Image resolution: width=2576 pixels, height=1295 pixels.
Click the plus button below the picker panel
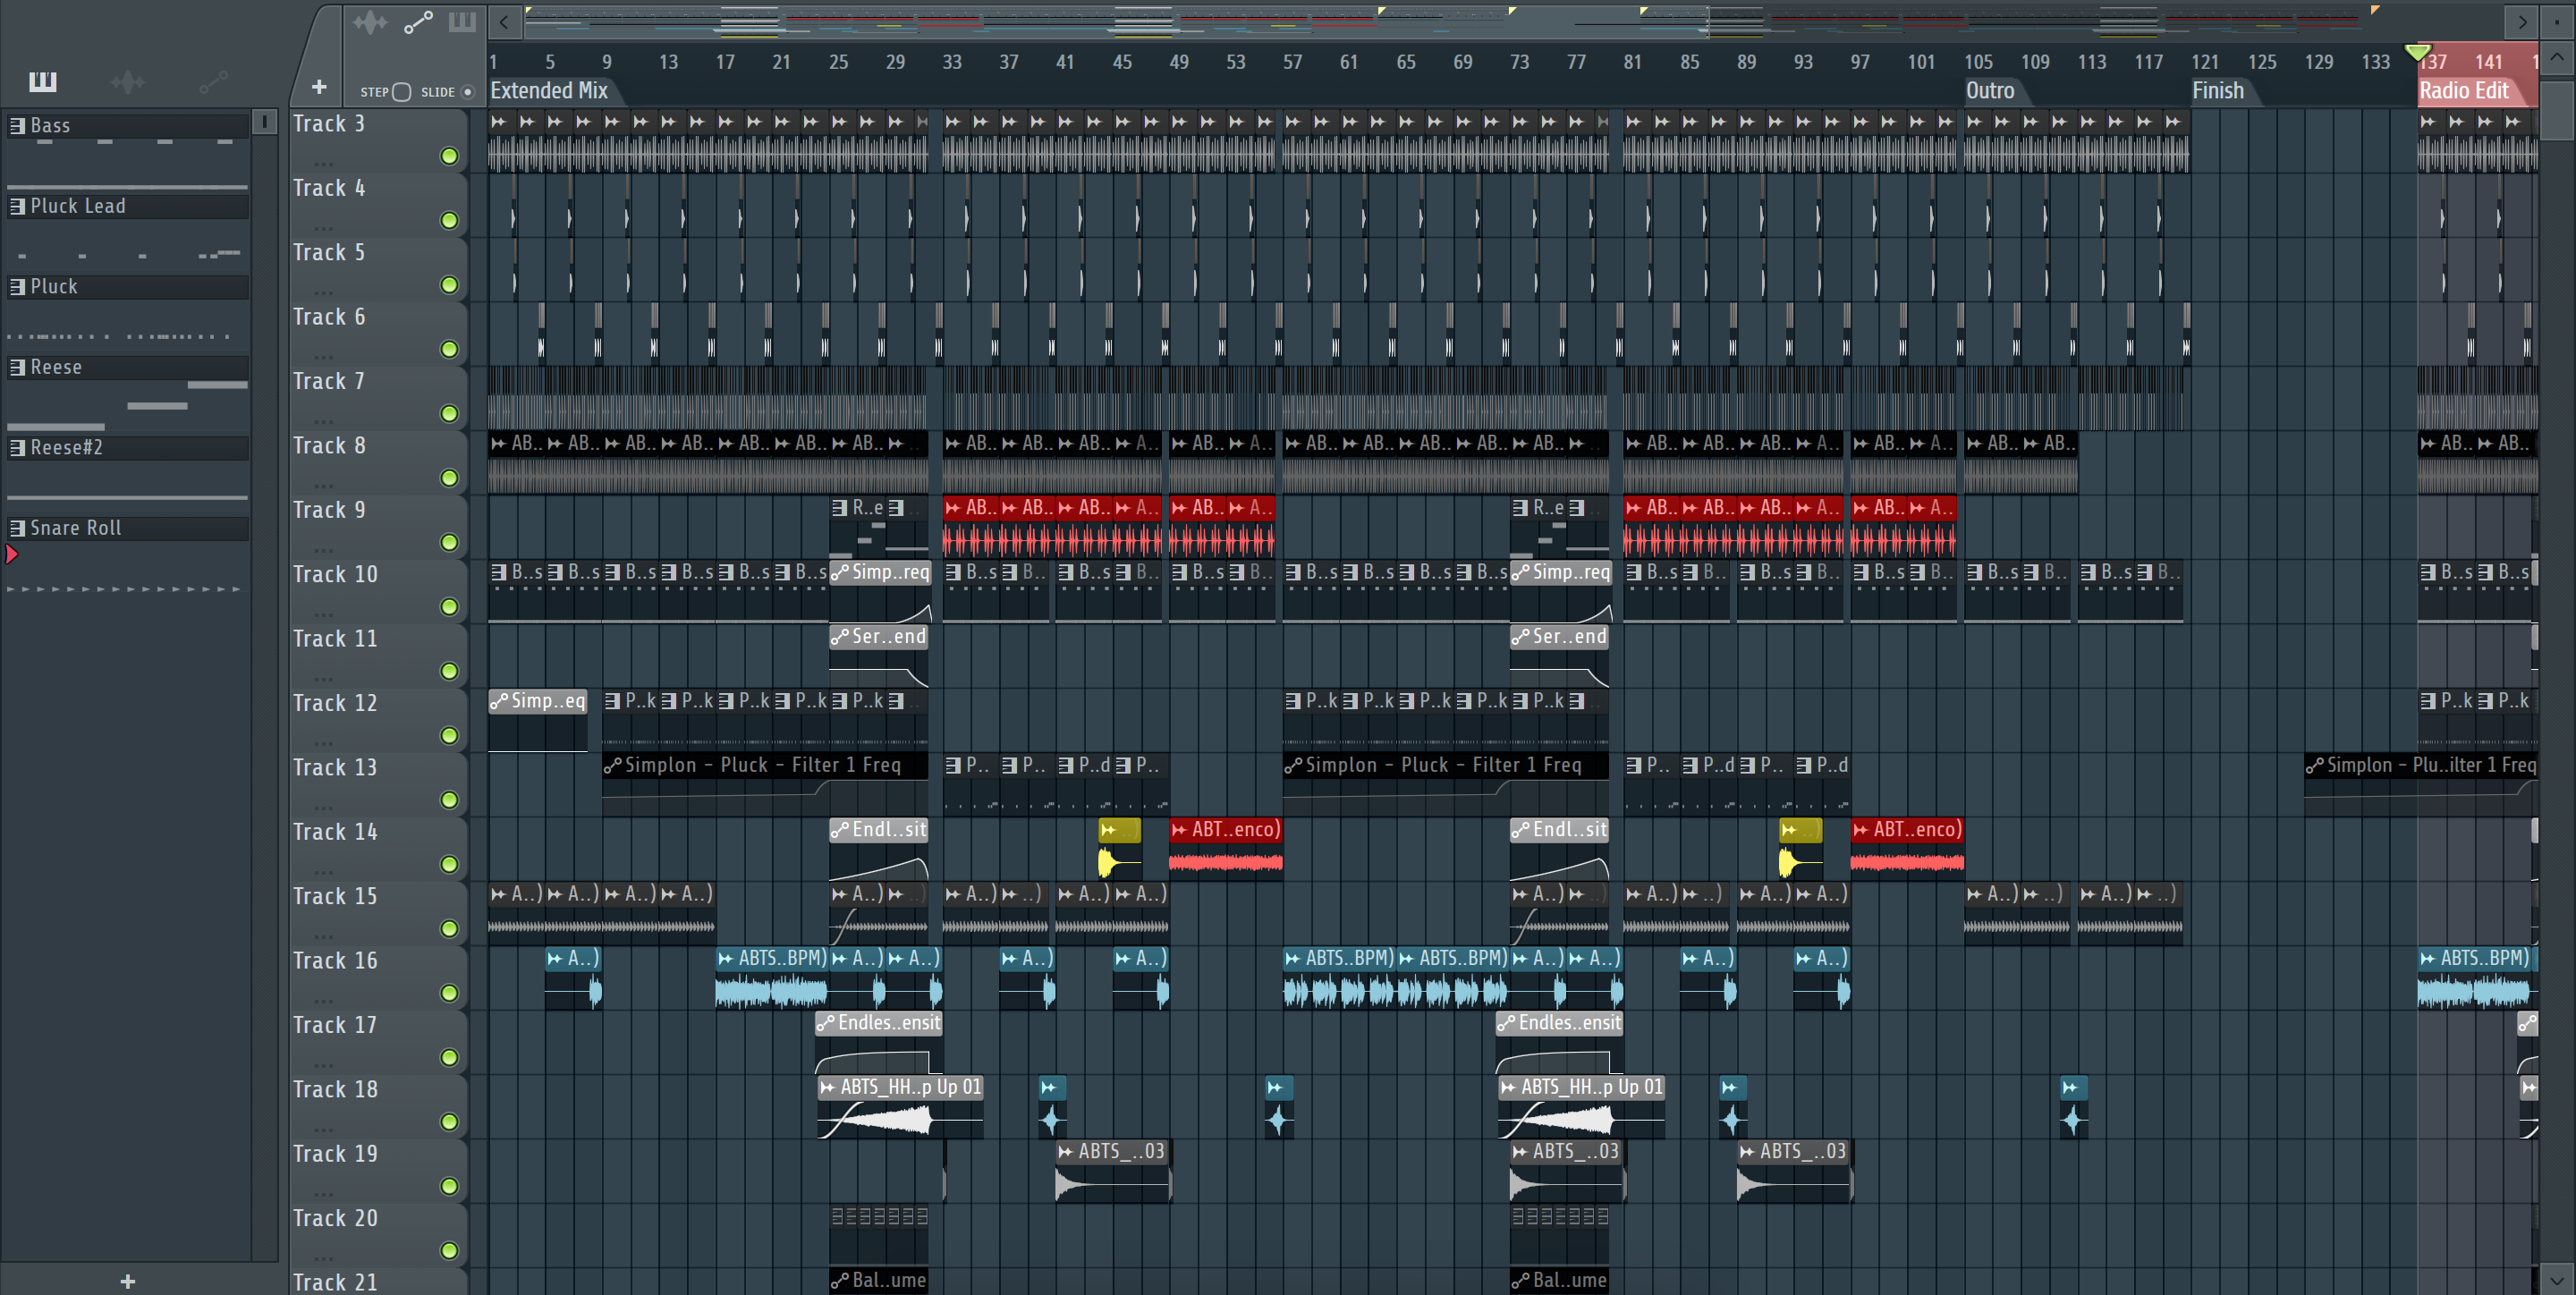coord(127,1281)
